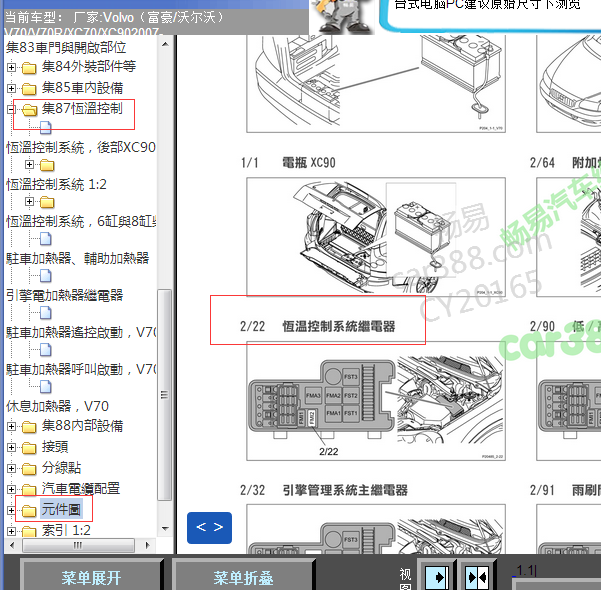Open 駐車加熱器遙控啟動 entry
The image size is (601, 590).
80,332
